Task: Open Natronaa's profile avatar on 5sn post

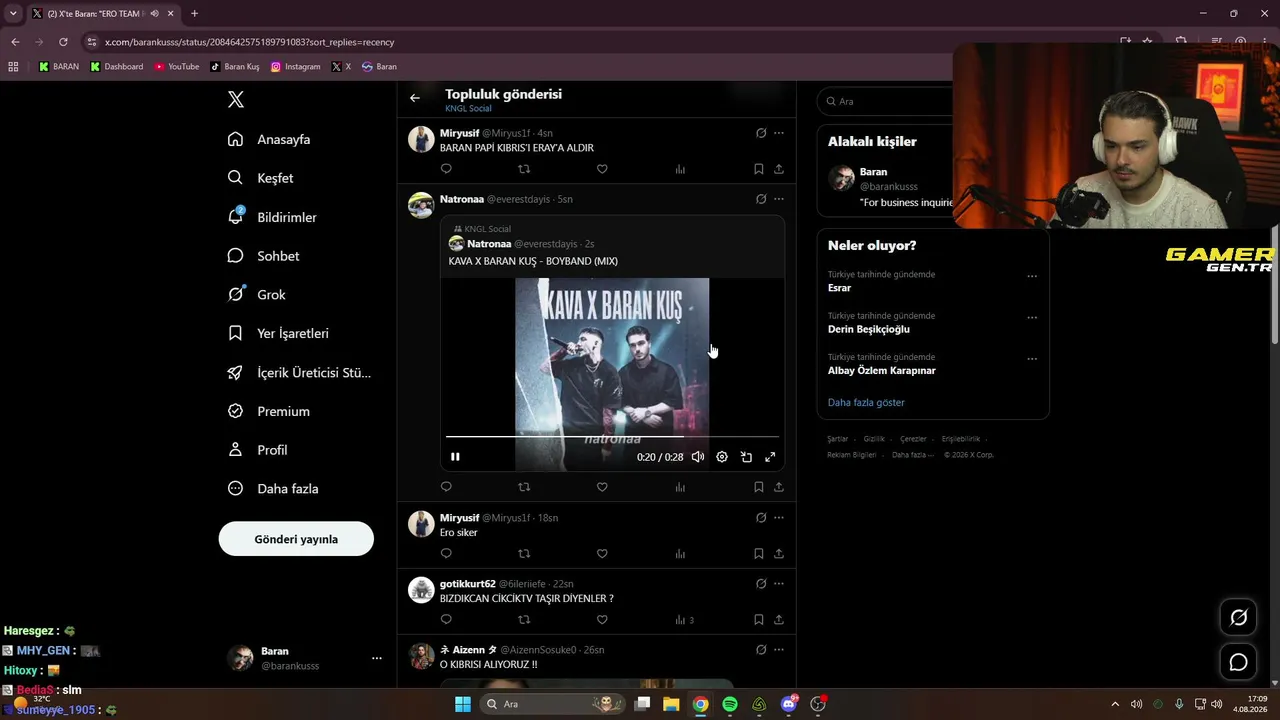Action: click(x=421, y=205)
